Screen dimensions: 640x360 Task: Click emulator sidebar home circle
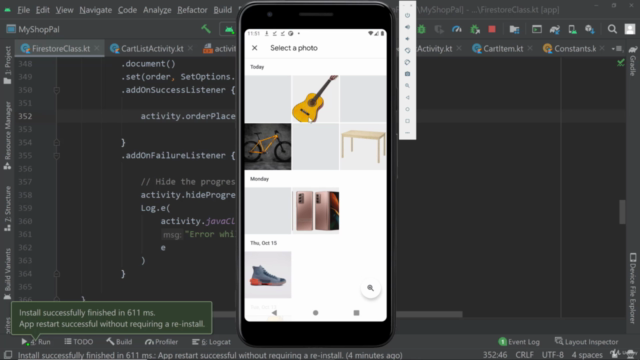[407, 109]
